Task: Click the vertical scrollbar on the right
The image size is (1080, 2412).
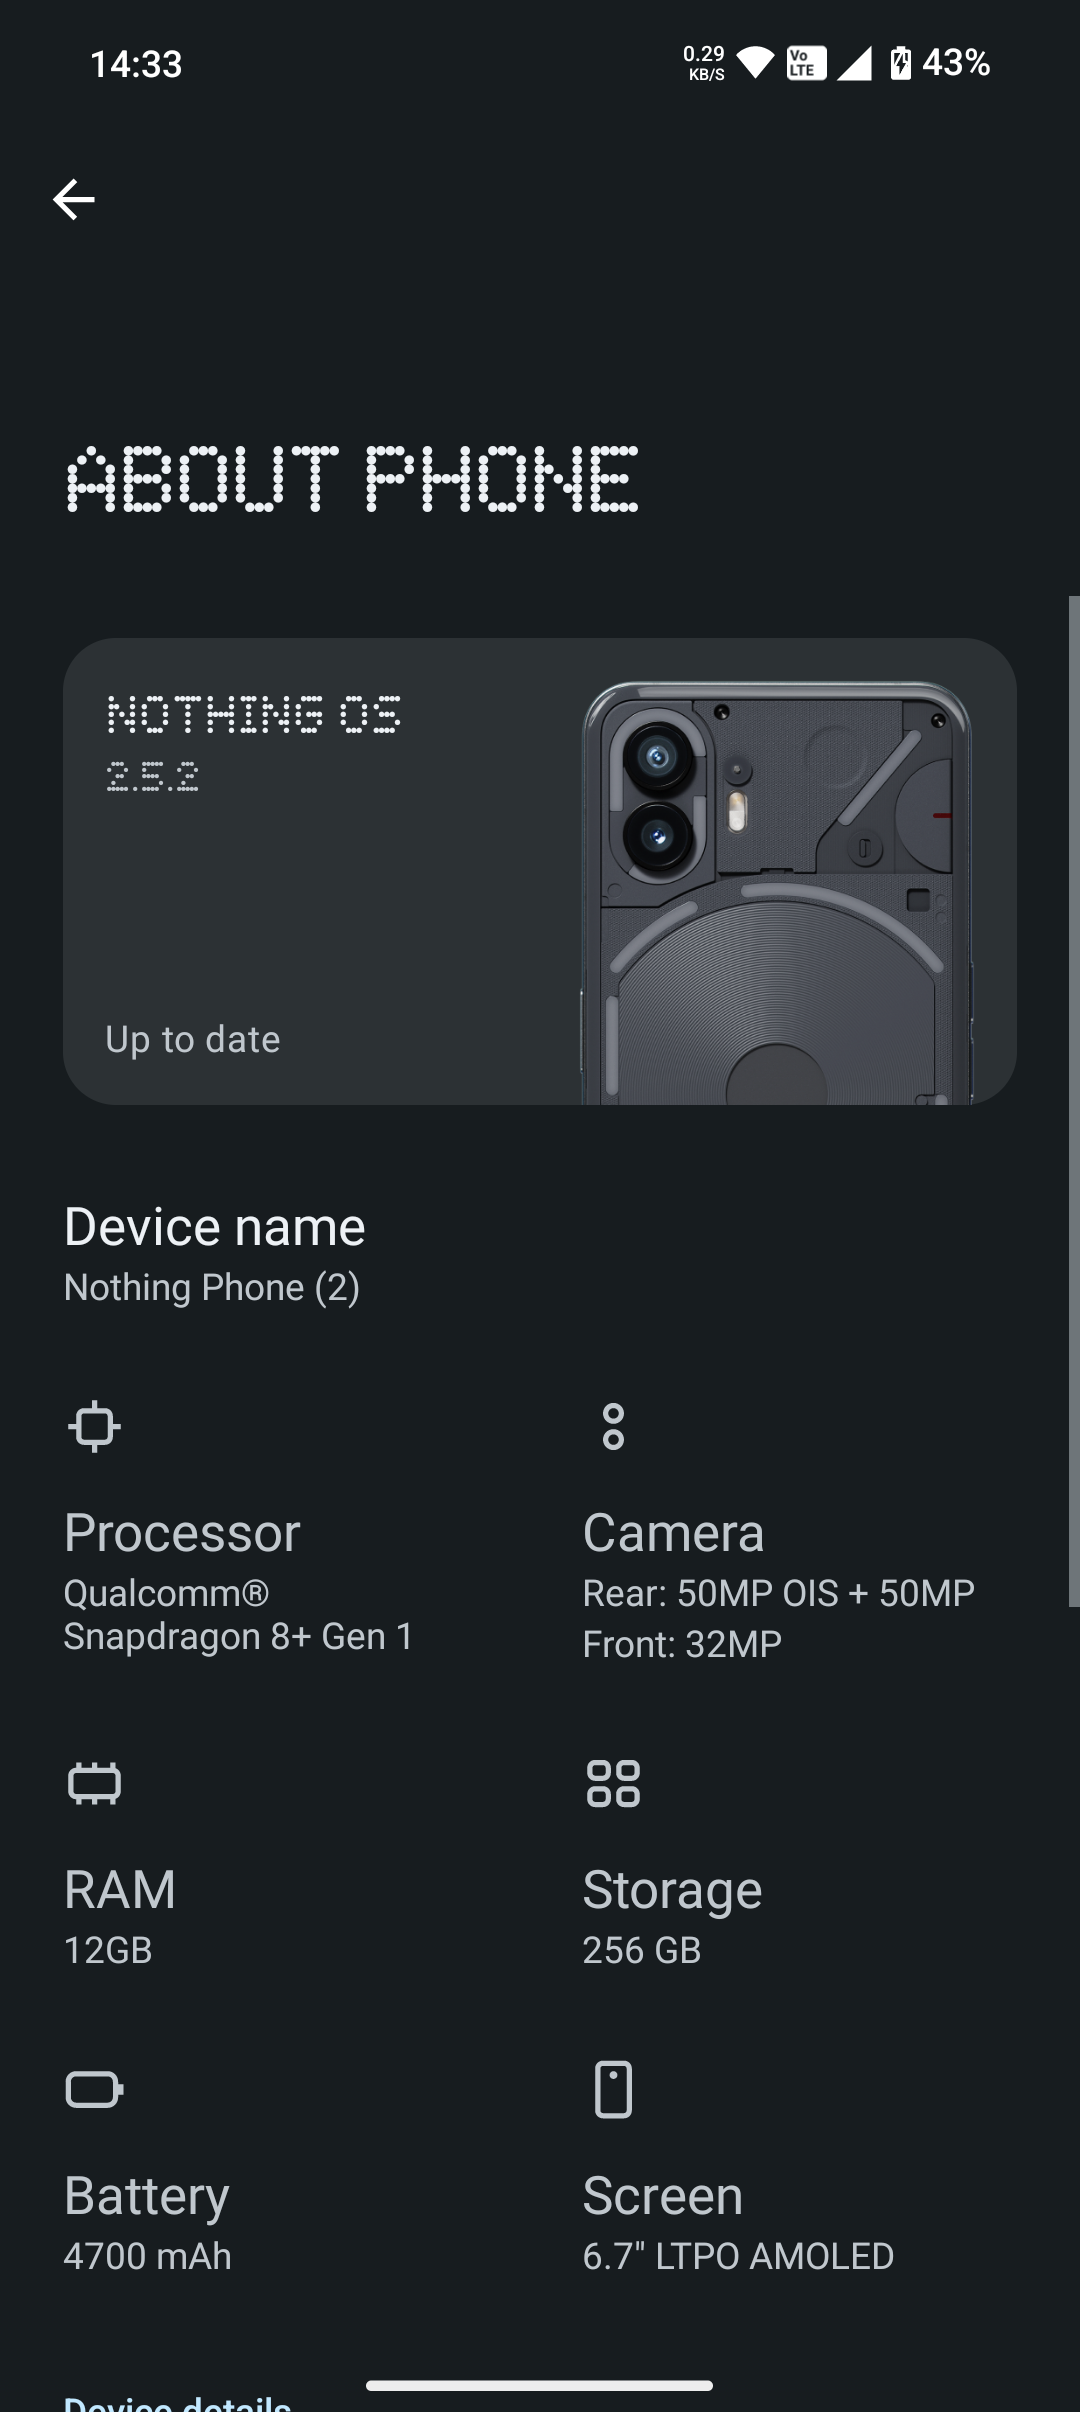Action: tap(1073, 1100)
